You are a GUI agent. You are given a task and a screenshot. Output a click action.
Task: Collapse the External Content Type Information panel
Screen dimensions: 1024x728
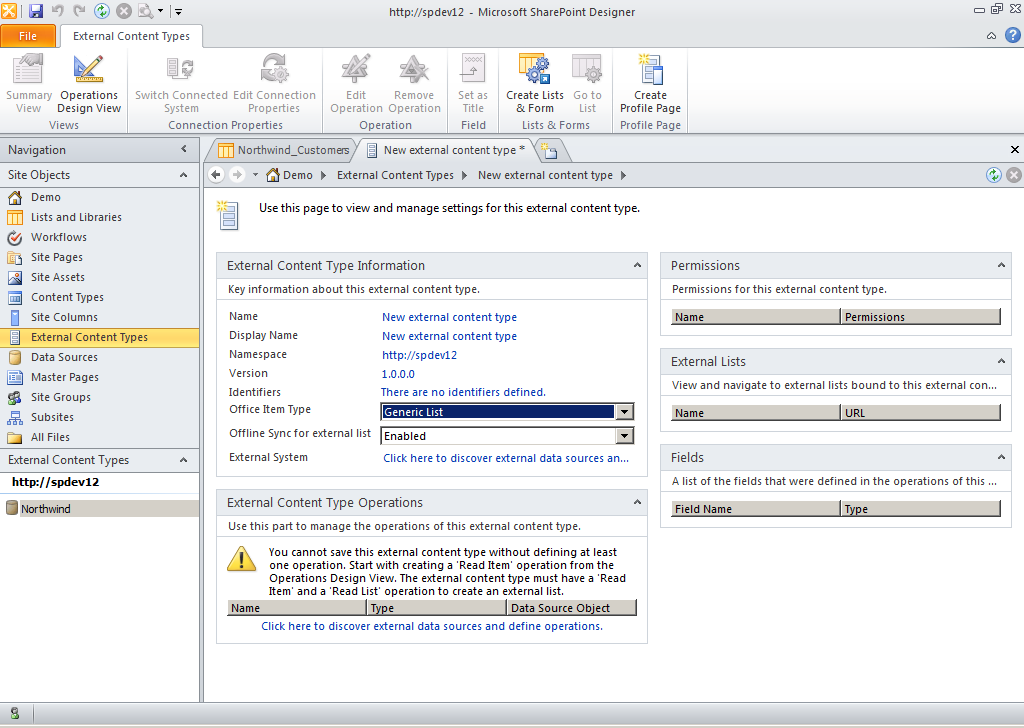click(x=637, y=265)
